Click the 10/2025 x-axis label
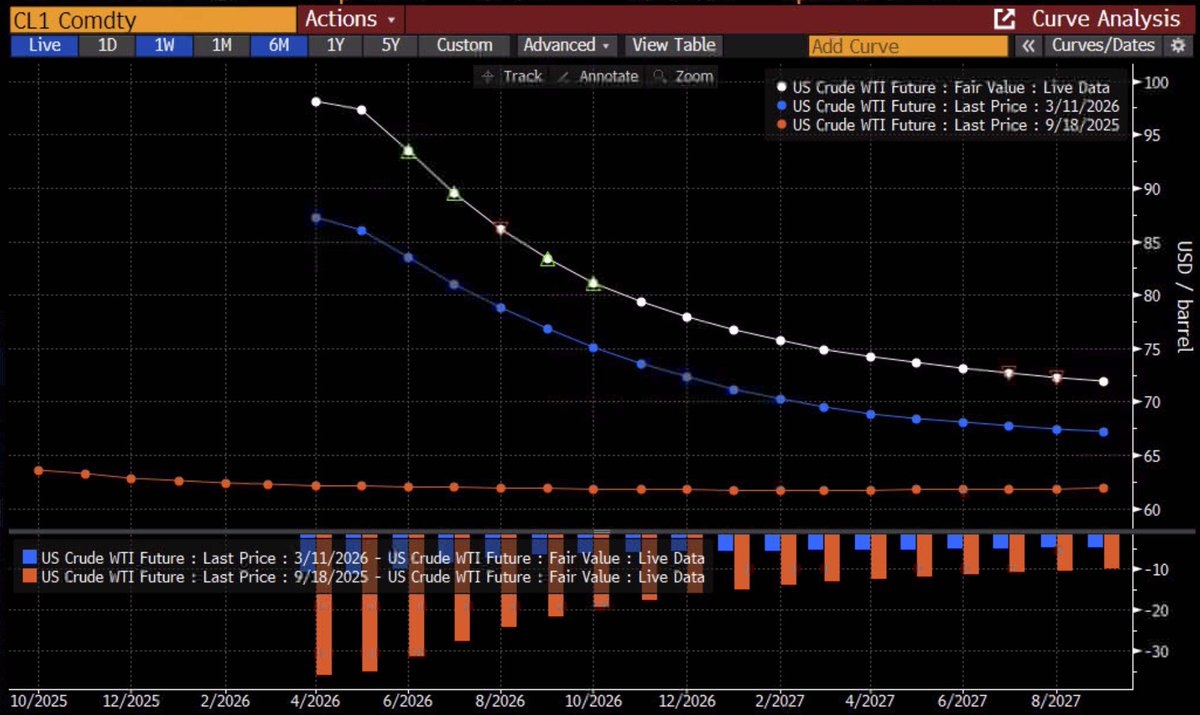Screen dimensions: 1200x715 click(x=38, y=701)
